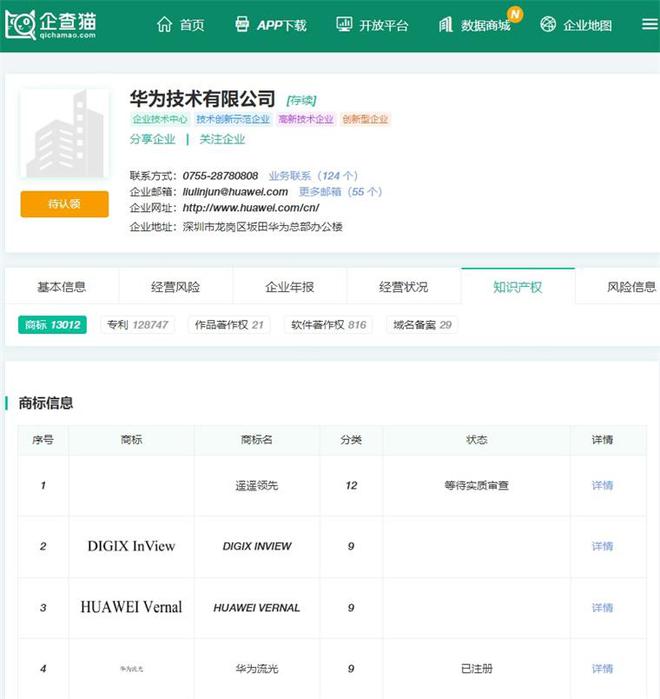The height and width of the screenshot is (699, 660).
Task: Click the 创新型企业 tag
Action: 365,119
